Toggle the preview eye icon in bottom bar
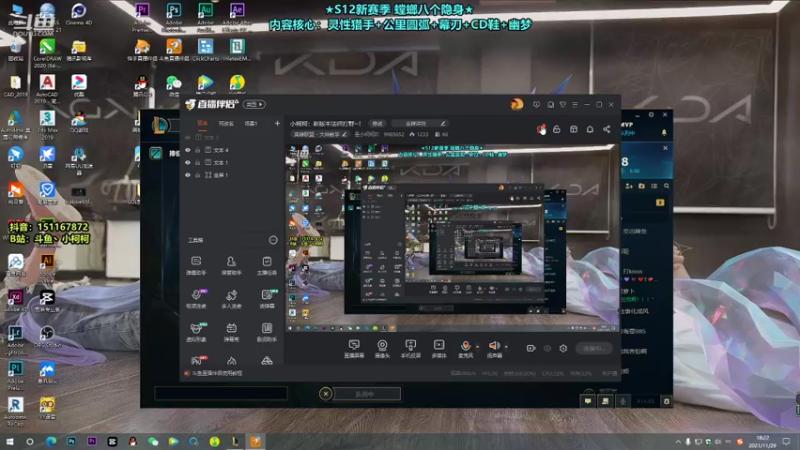 (547, 348)
